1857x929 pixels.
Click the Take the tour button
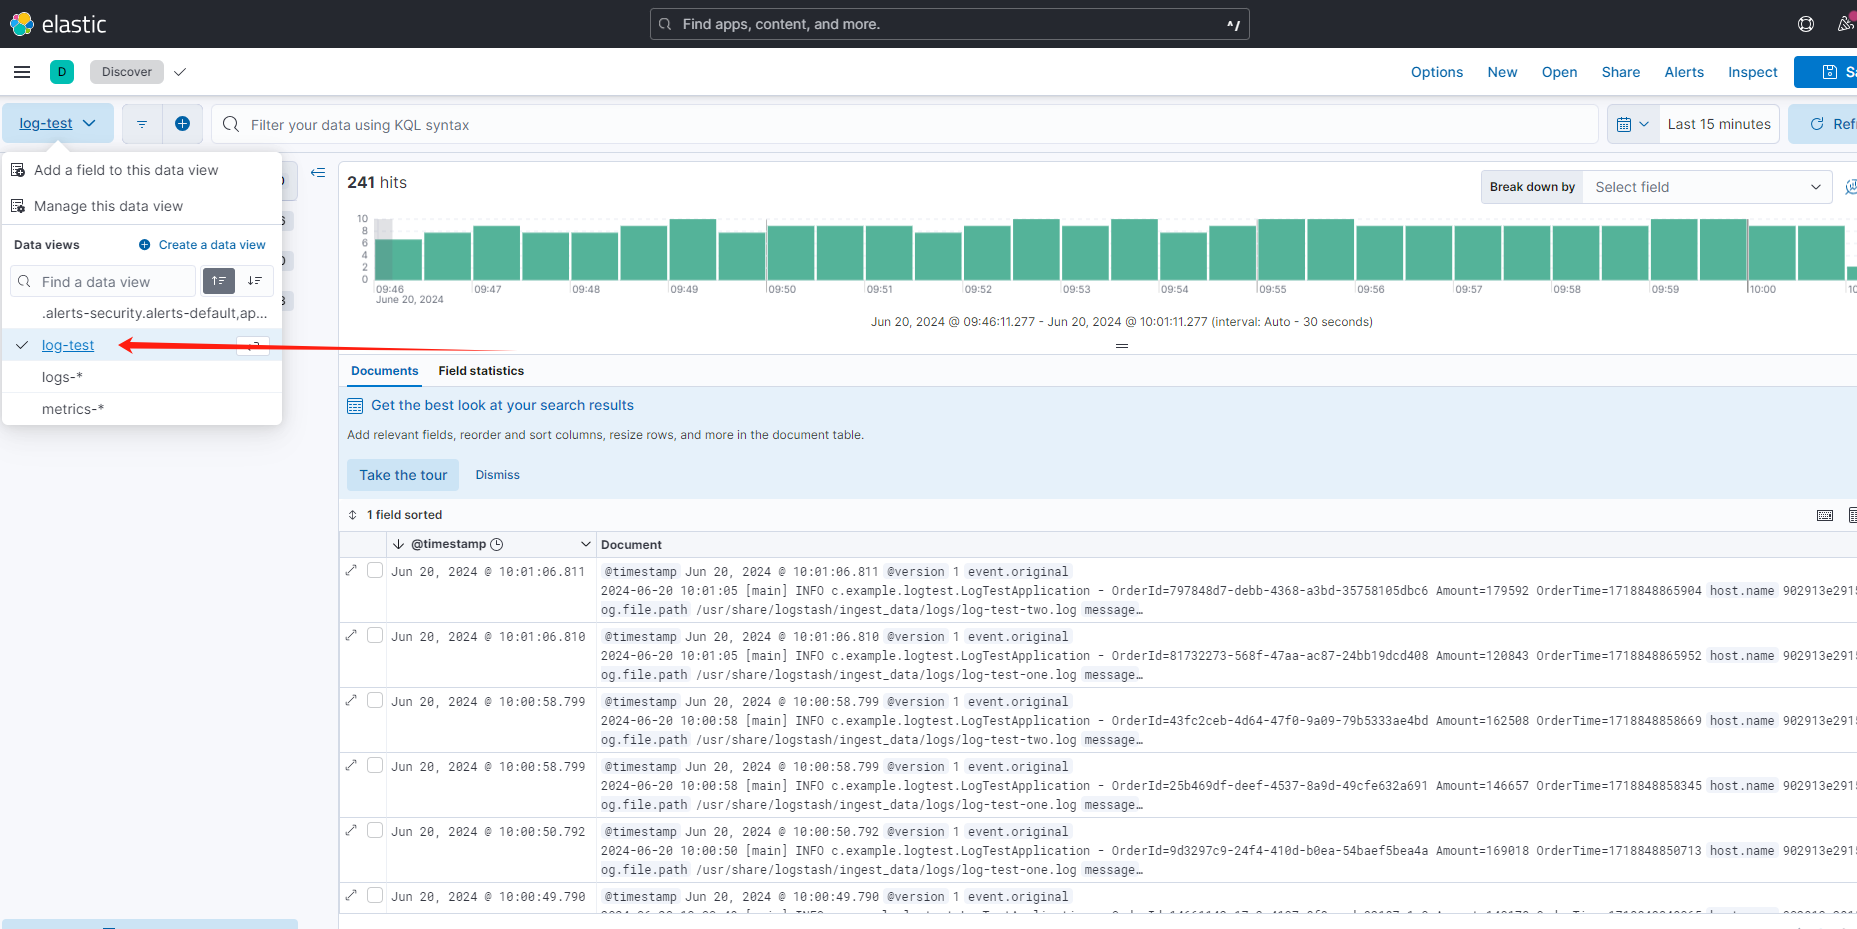[x=403, y=475]
